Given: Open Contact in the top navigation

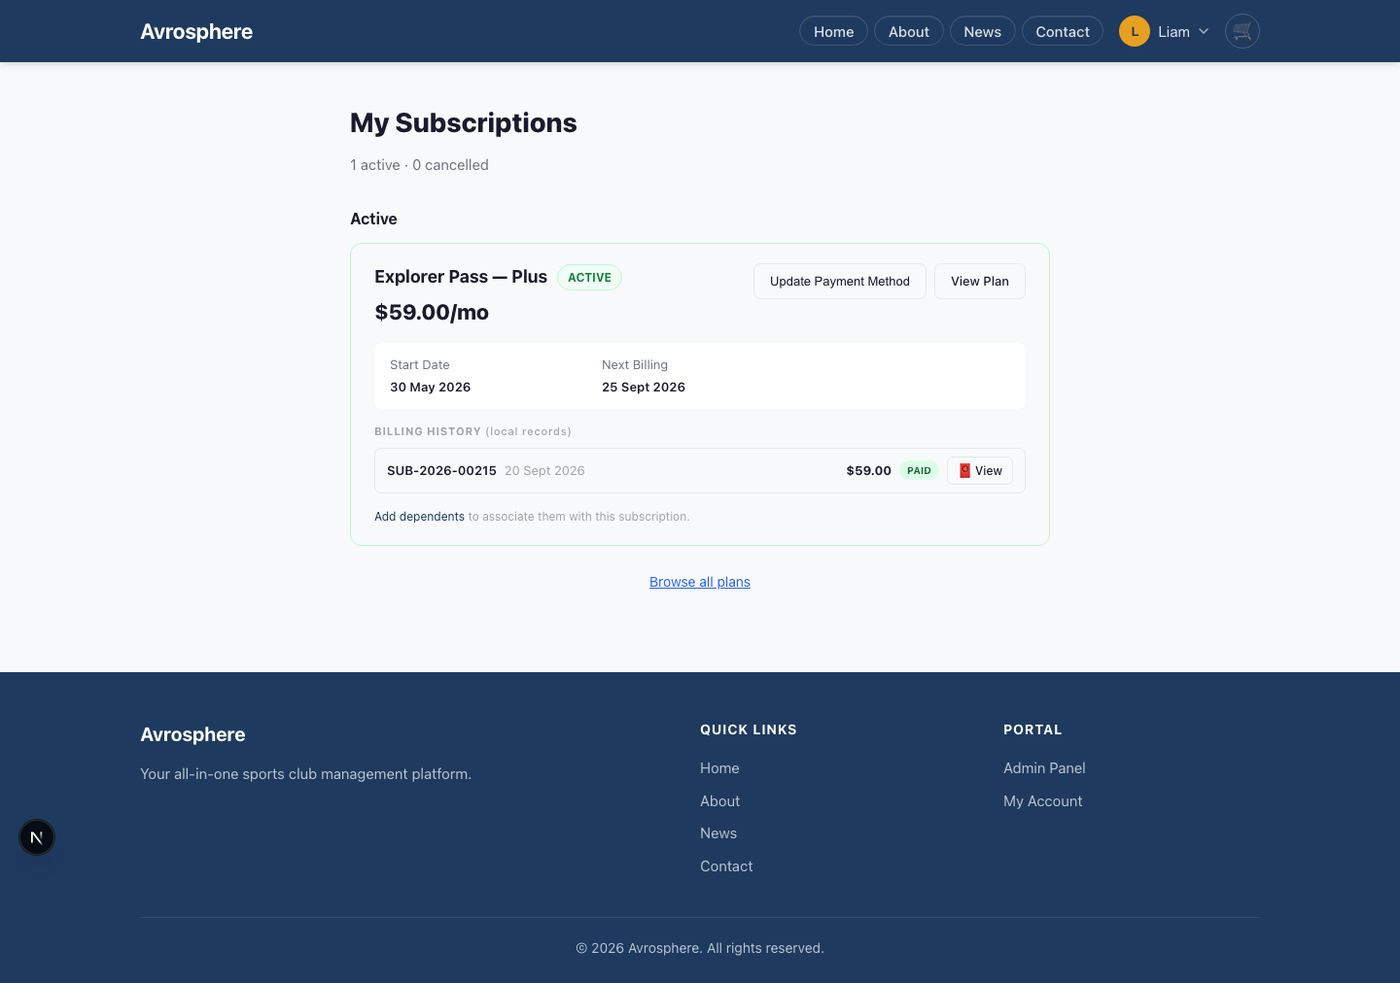Looking at the screenshot, I should click(x=1062, y=31).
